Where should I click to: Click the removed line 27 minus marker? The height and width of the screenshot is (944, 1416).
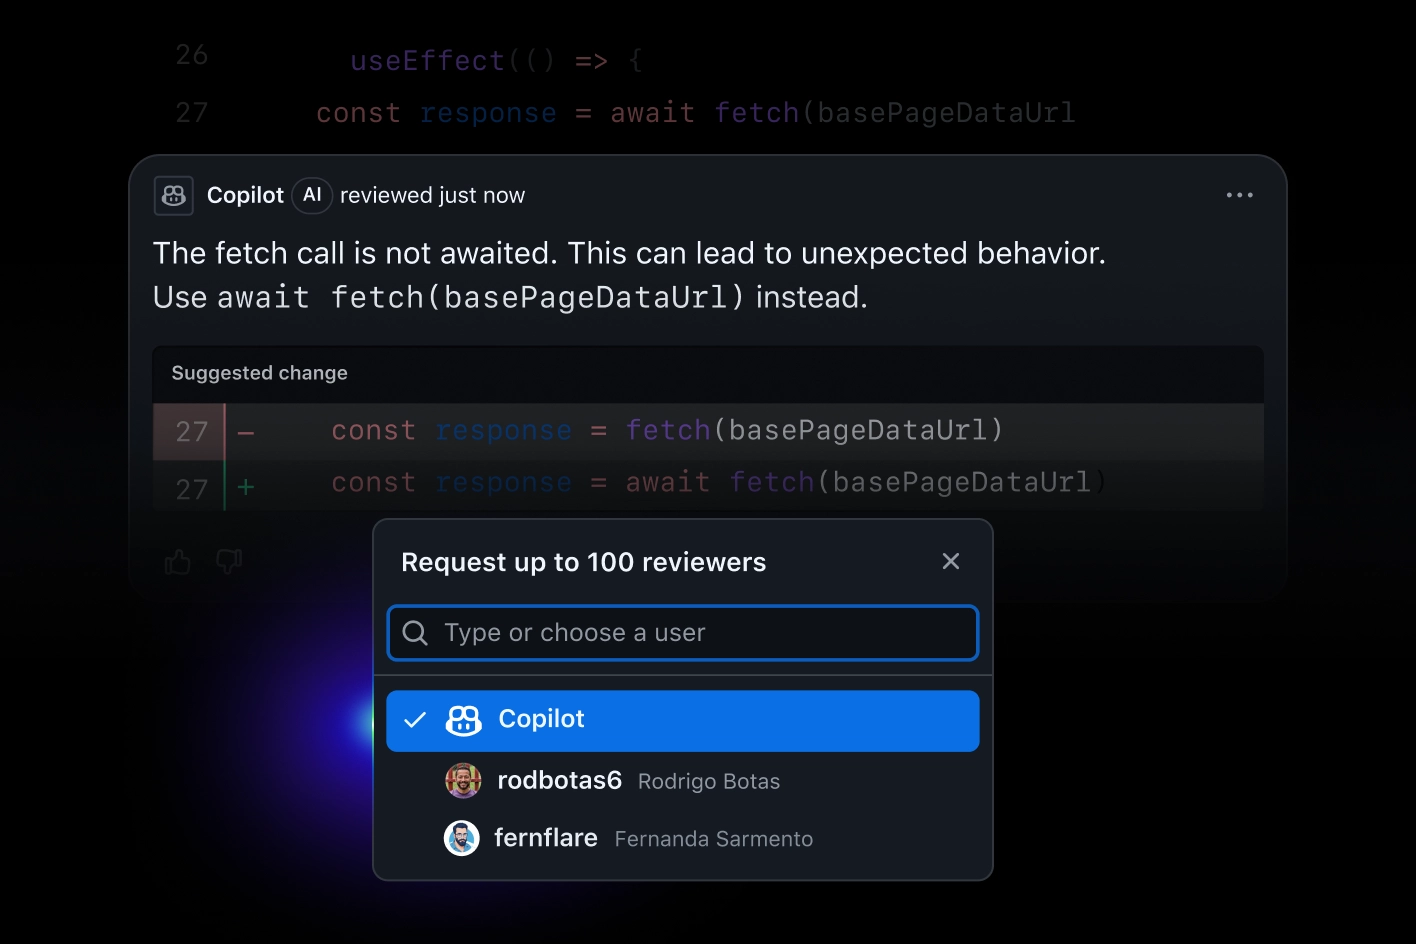click(246, 432)
